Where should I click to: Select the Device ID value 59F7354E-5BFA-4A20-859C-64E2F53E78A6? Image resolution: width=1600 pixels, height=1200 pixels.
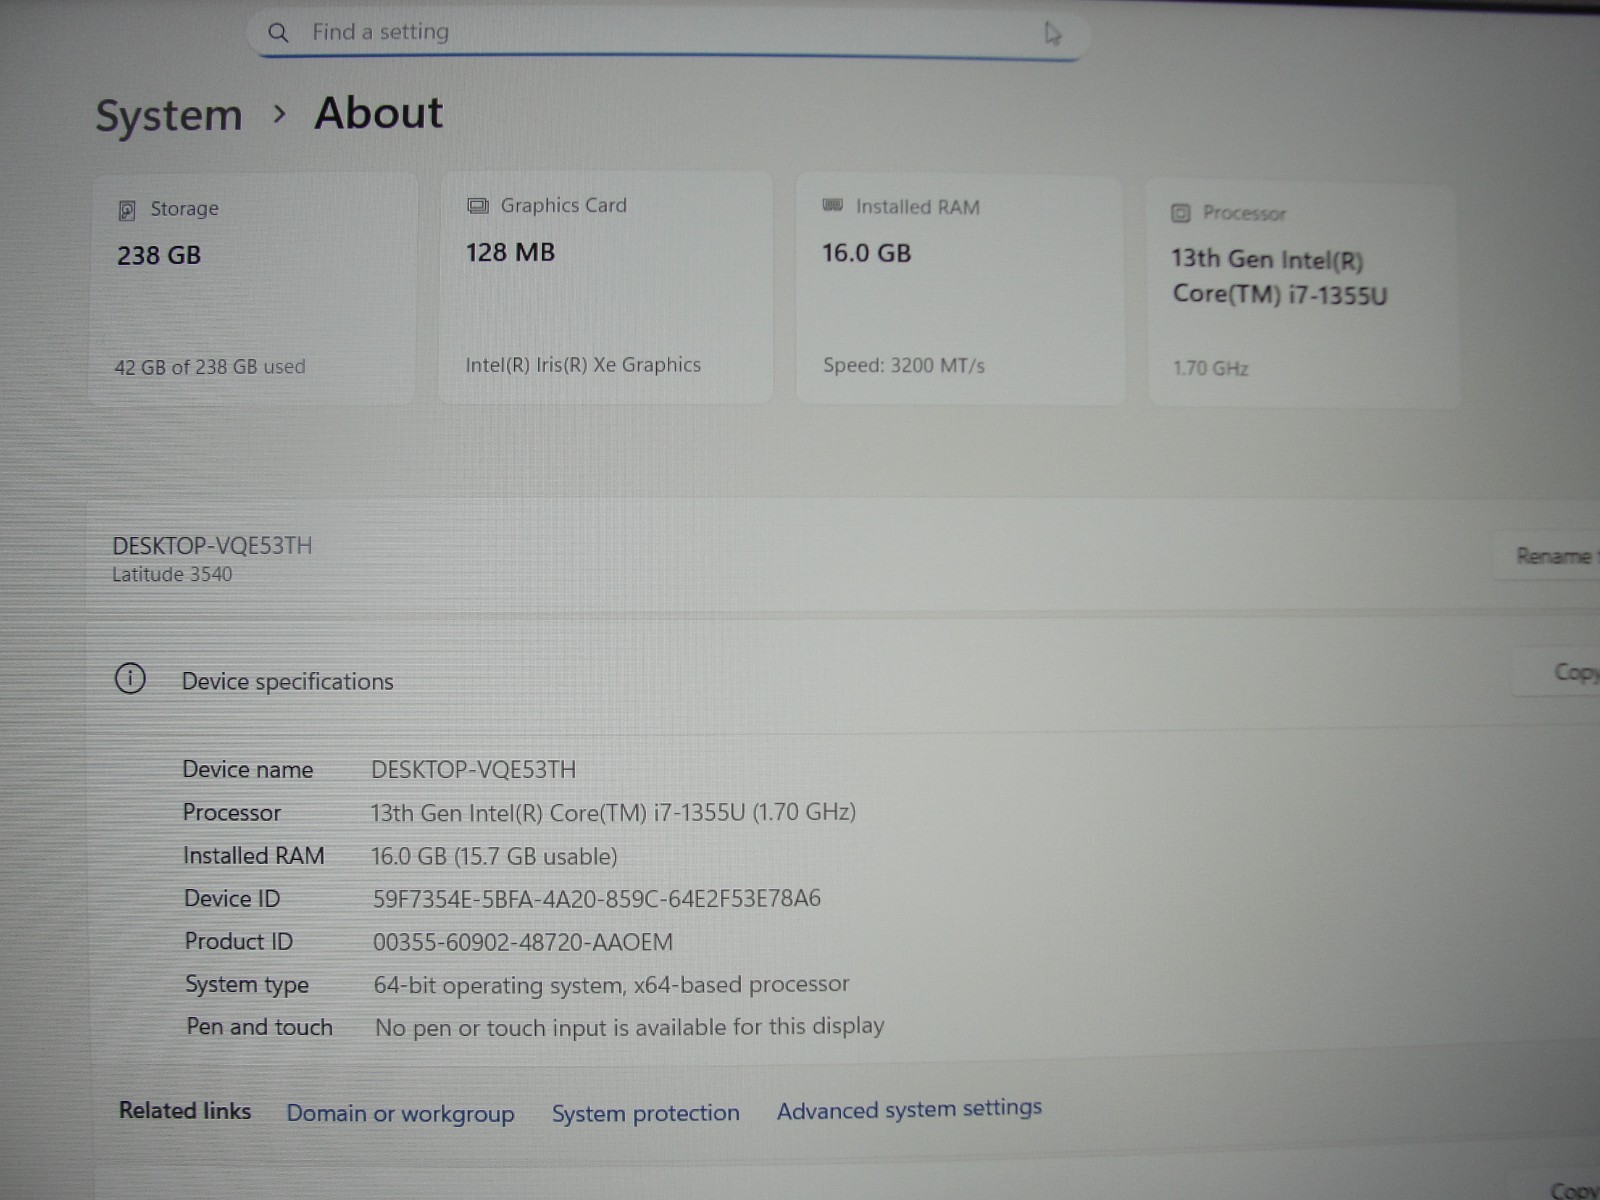click(597, 898)
